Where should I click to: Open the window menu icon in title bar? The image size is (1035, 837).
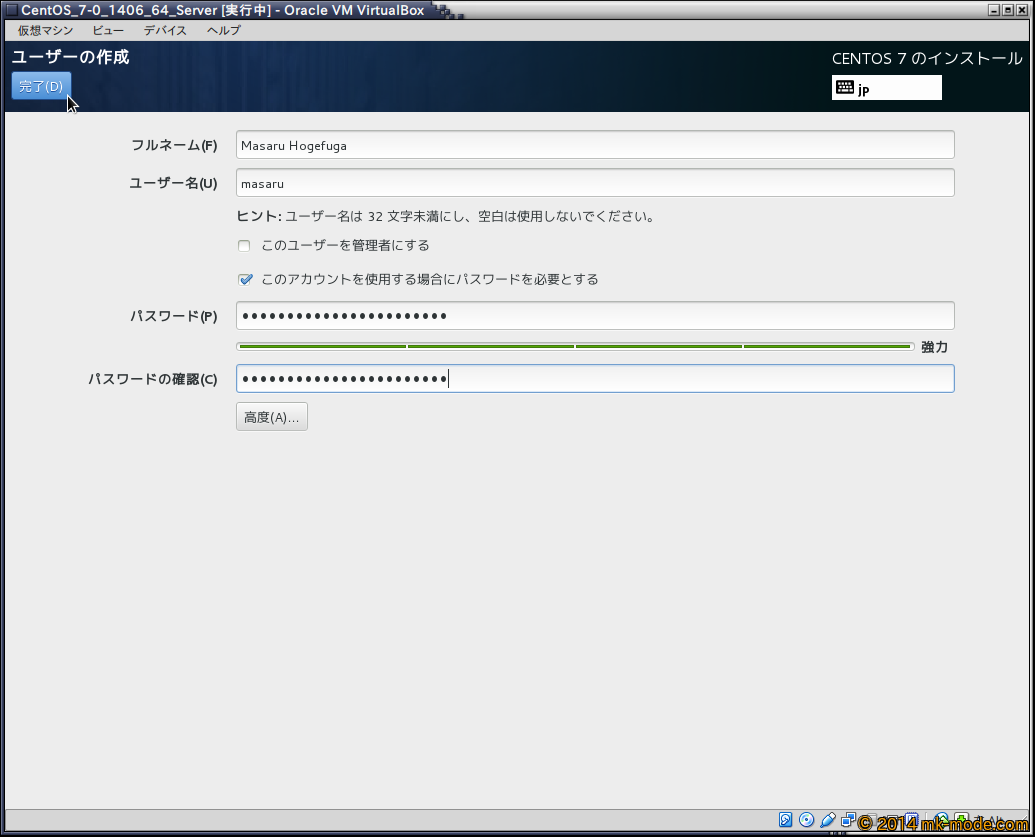11,10
